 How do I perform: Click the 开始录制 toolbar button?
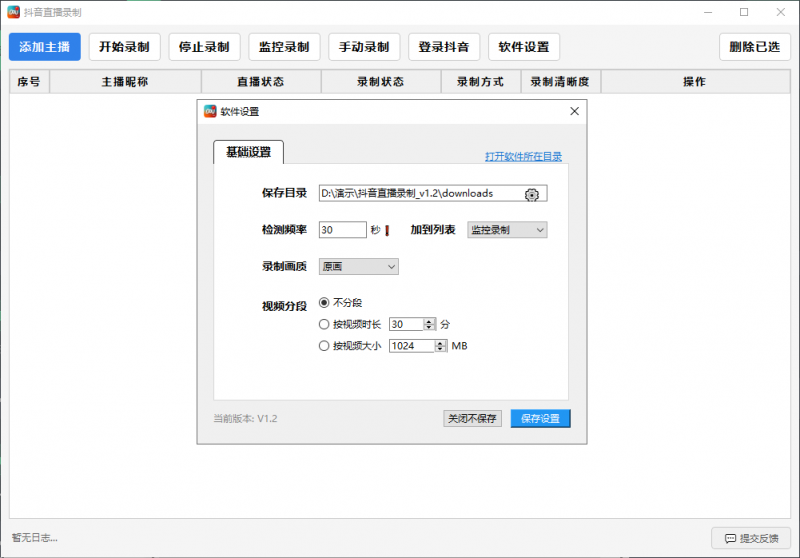(124, 47)
